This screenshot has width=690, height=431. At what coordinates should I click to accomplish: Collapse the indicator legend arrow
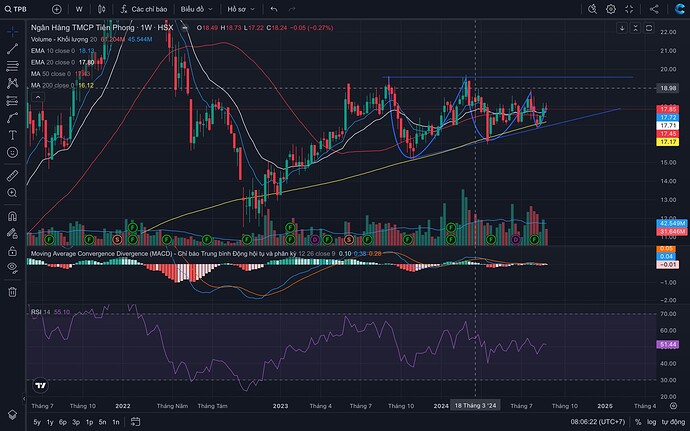point(38,97)
